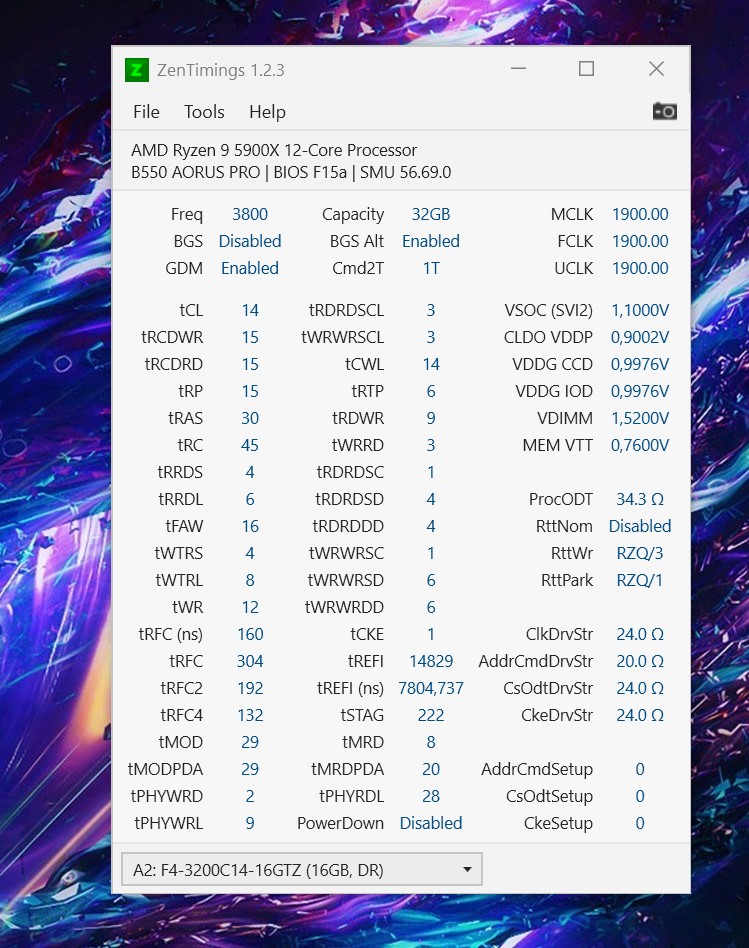Click the processor name text line

274,150
